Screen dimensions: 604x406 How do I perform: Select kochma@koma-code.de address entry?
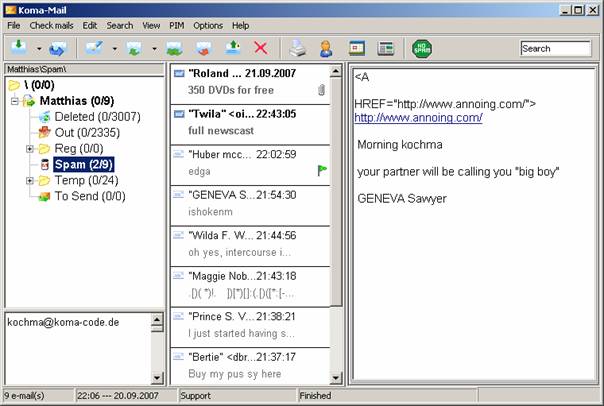click(63, 322)
